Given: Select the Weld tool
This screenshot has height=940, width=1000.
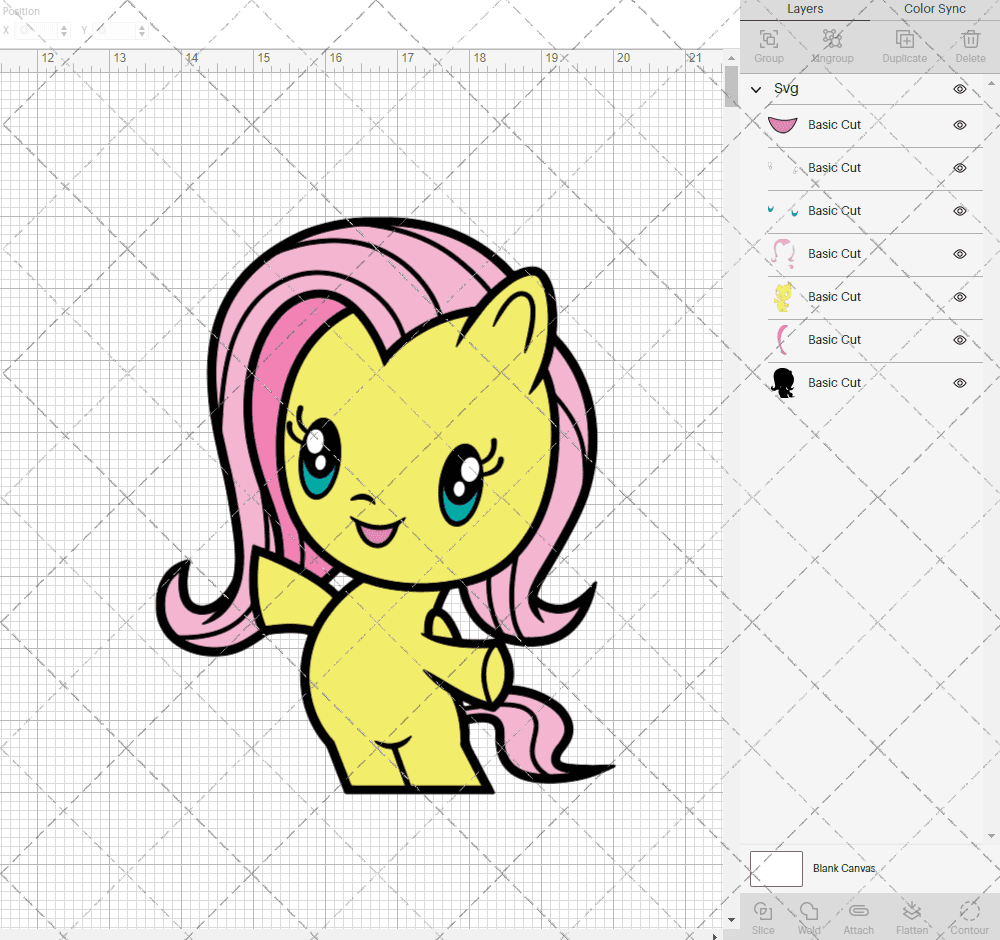Looking at the screenshot, I should coord(809,911).
